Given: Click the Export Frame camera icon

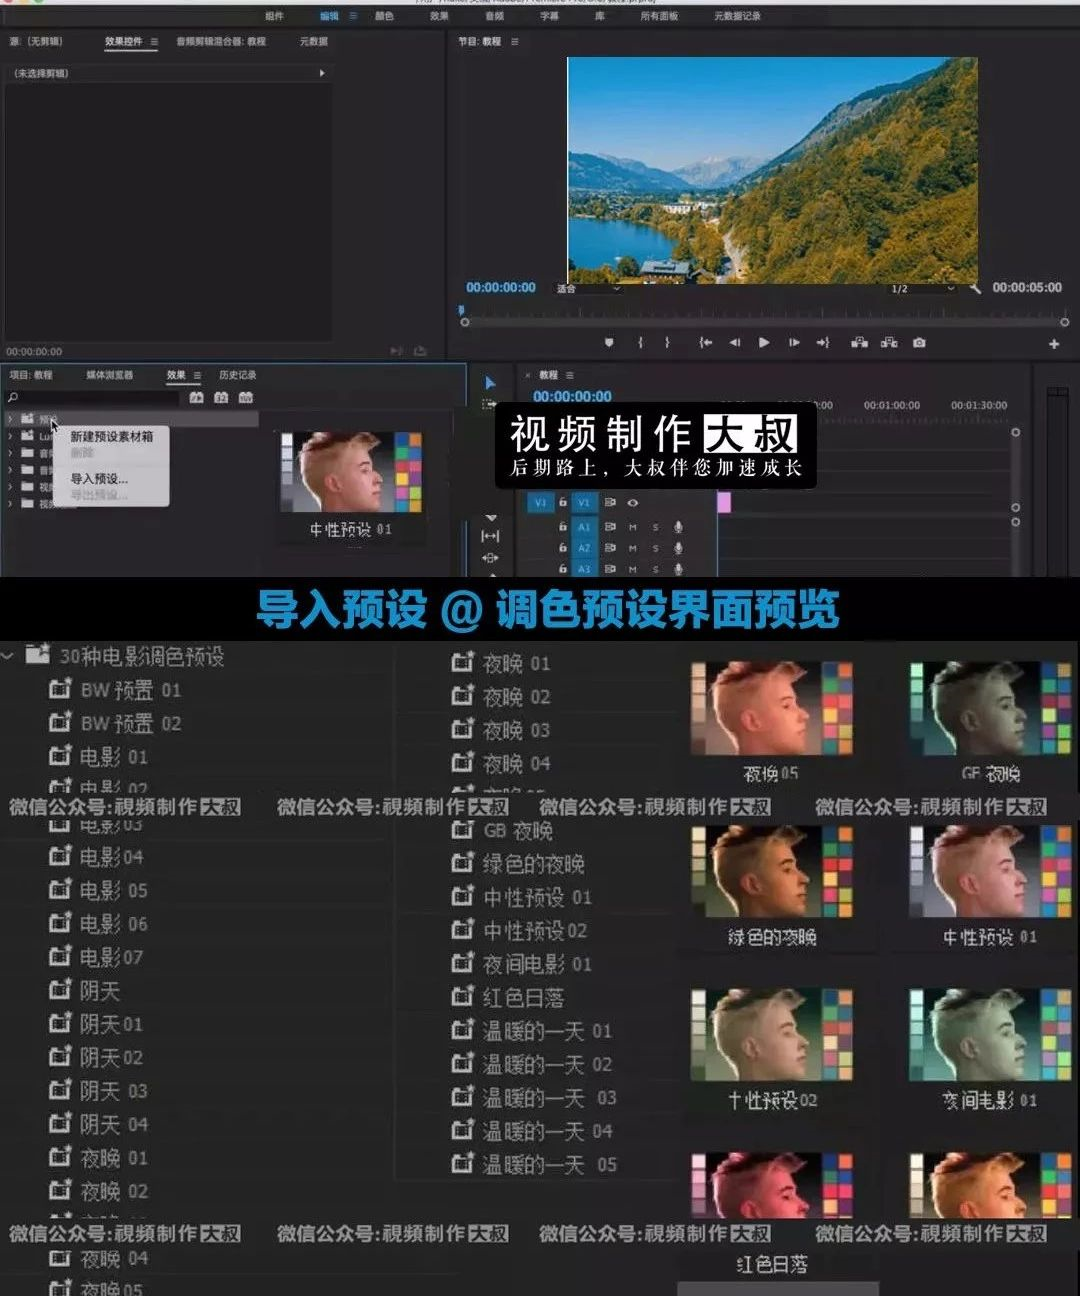Looking at the screenshot, I should click(x=919, y=342).
